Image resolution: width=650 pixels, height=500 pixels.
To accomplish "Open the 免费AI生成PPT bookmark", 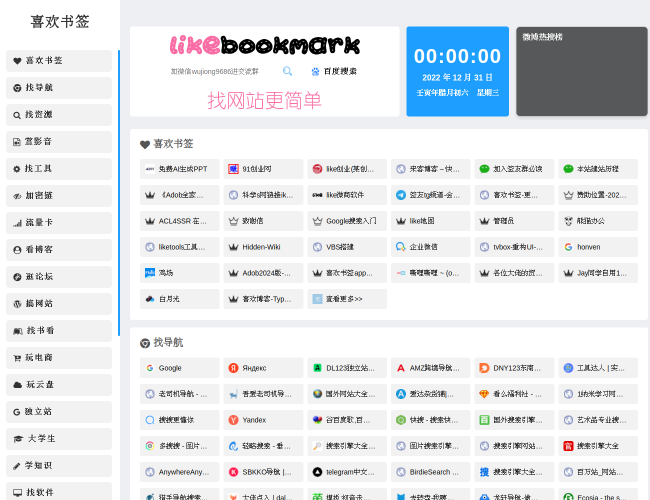I will 179,169.
